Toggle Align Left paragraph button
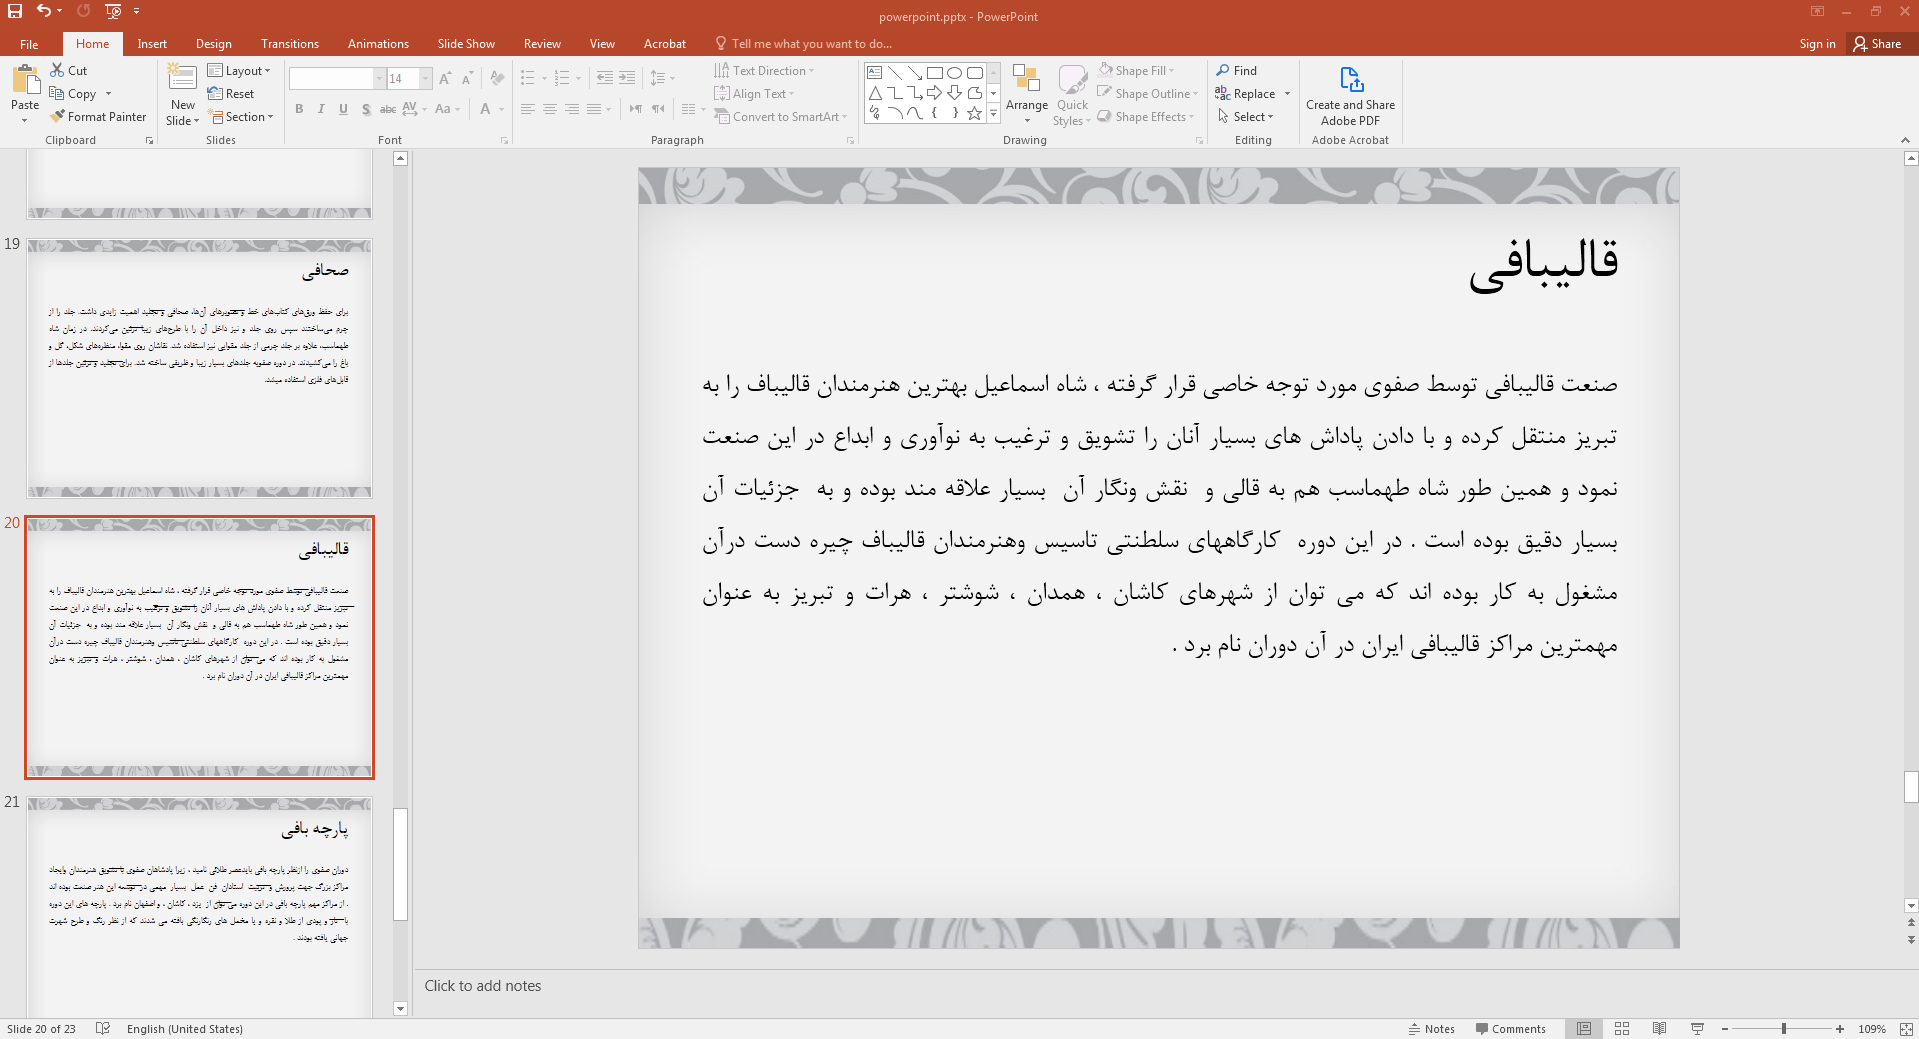The image size is (1919, 1039). pos(528,109)
